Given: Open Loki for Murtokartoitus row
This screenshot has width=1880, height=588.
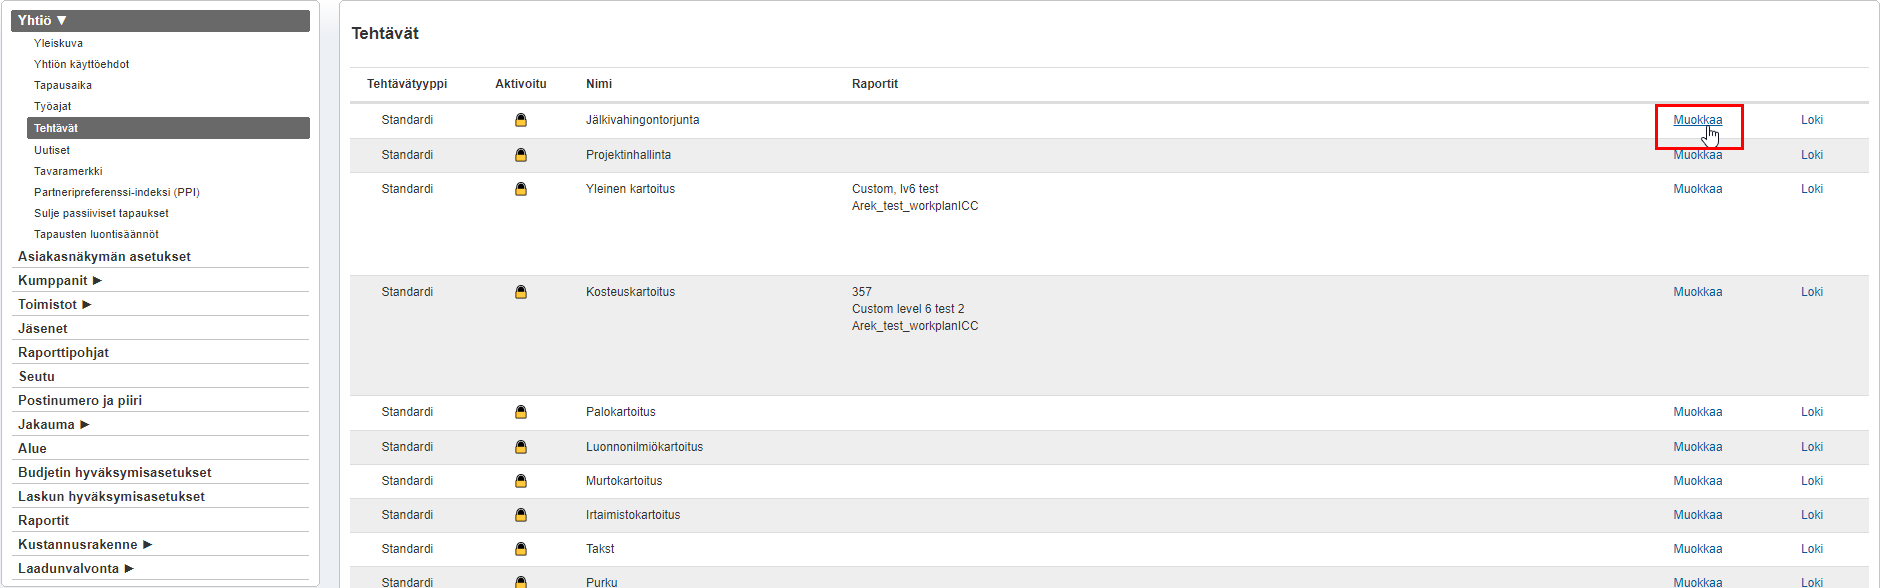Looking at the screenshot, I should click(1811, 481).
